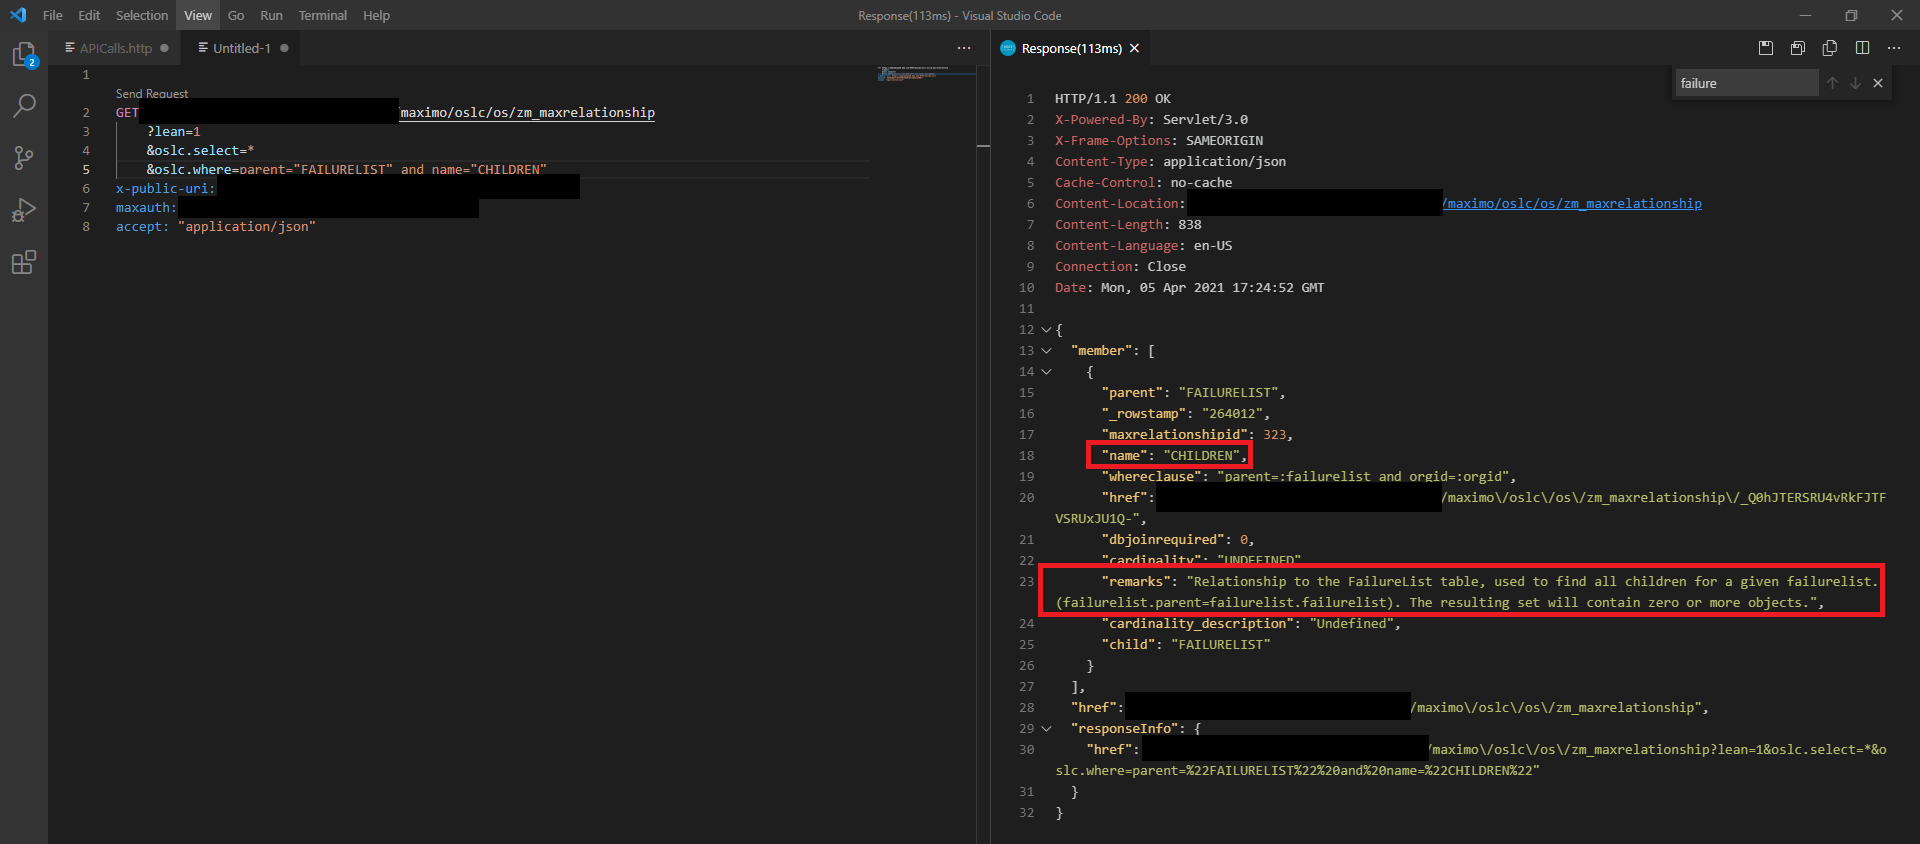Collapse the "member" array fold arrow
1920x844 pixels.
[x=1046, y=351]
